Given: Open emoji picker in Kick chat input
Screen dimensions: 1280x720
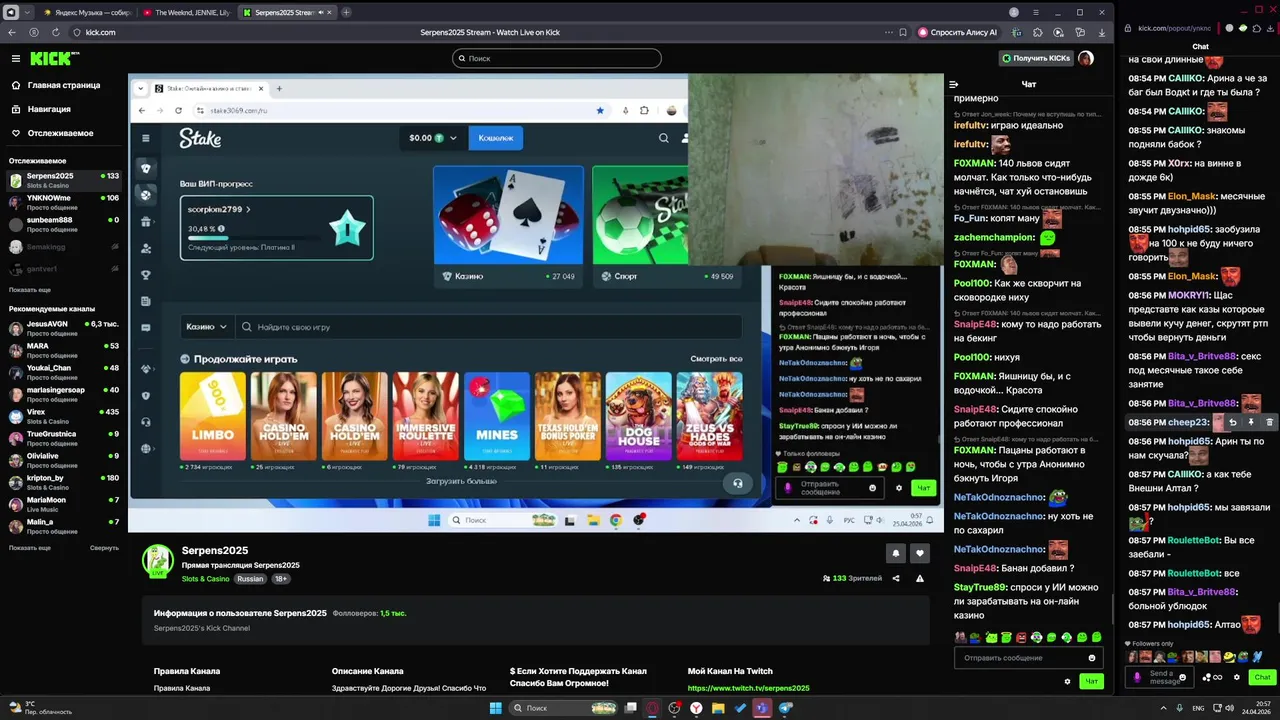Looking at the screenshot, I should coord(1091,658).
